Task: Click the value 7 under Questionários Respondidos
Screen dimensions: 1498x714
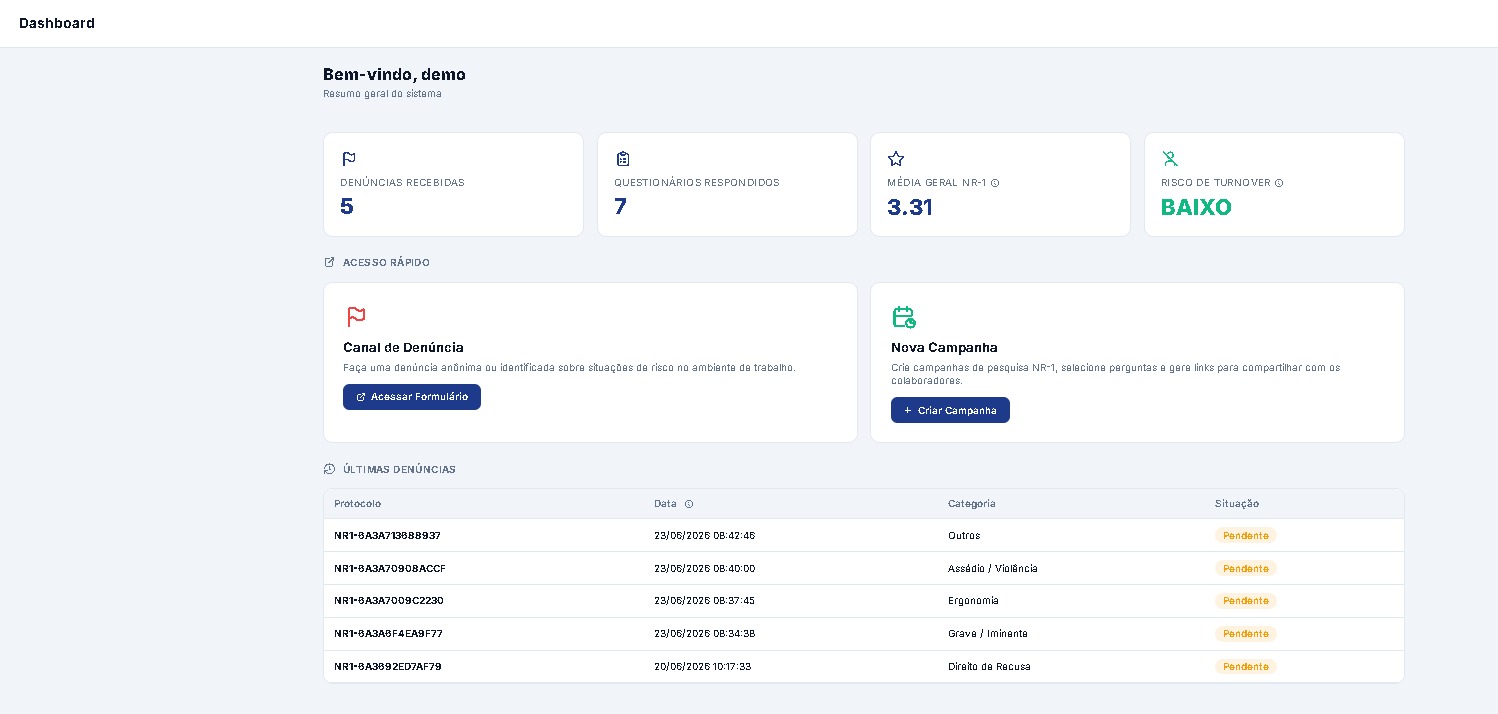Action: click(x=621, y=207)
